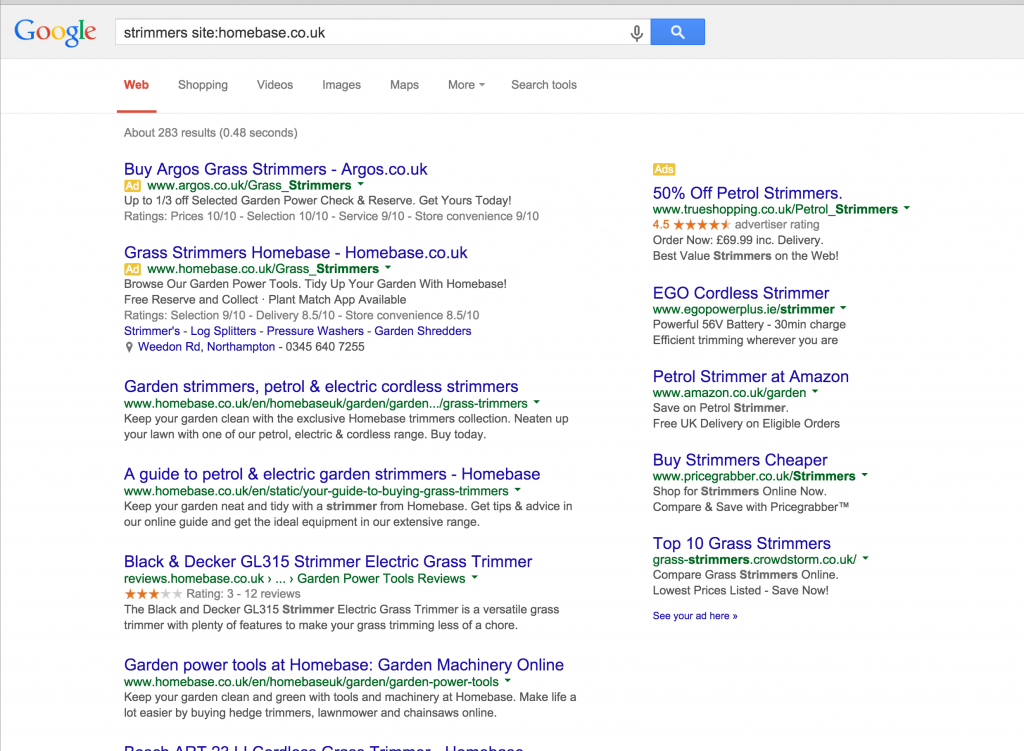
Task: Activate voice search microphone icon
Action: click(x=637, y=32)
